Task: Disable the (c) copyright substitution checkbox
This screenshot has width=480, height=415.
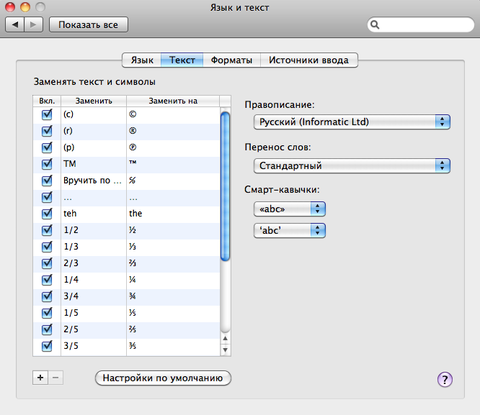Action: 47,114
